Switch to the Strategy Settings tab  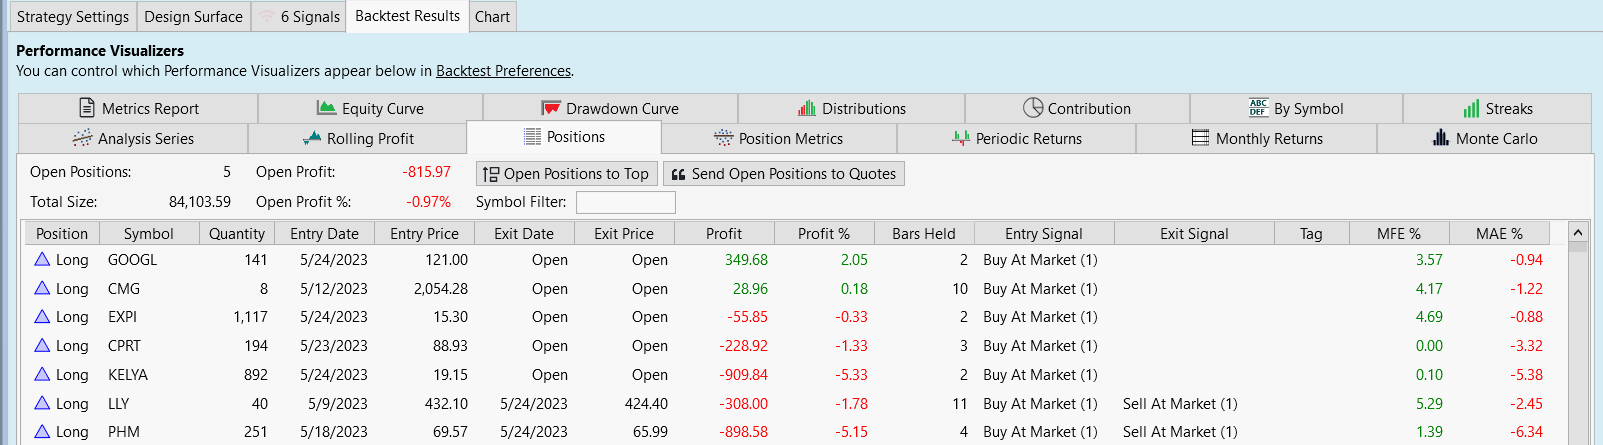(x=73, y=16)
